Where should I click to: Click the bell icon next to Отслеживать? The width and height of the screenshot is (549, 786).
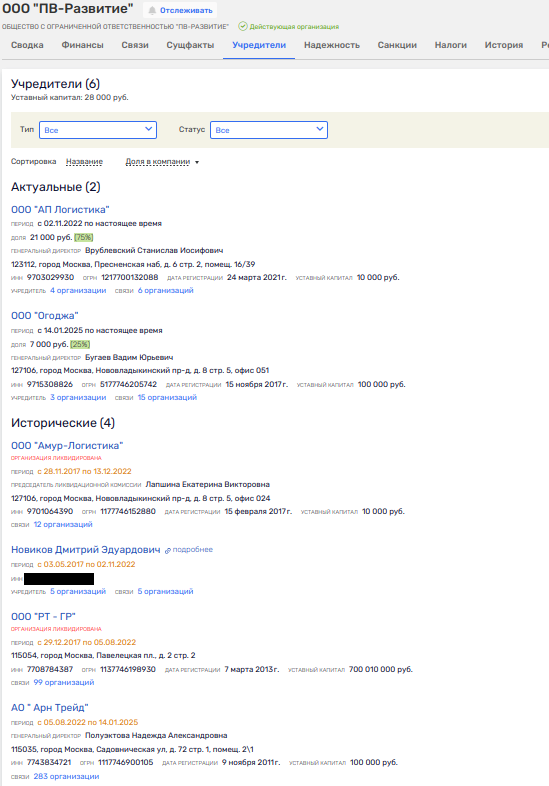point(152,11)
